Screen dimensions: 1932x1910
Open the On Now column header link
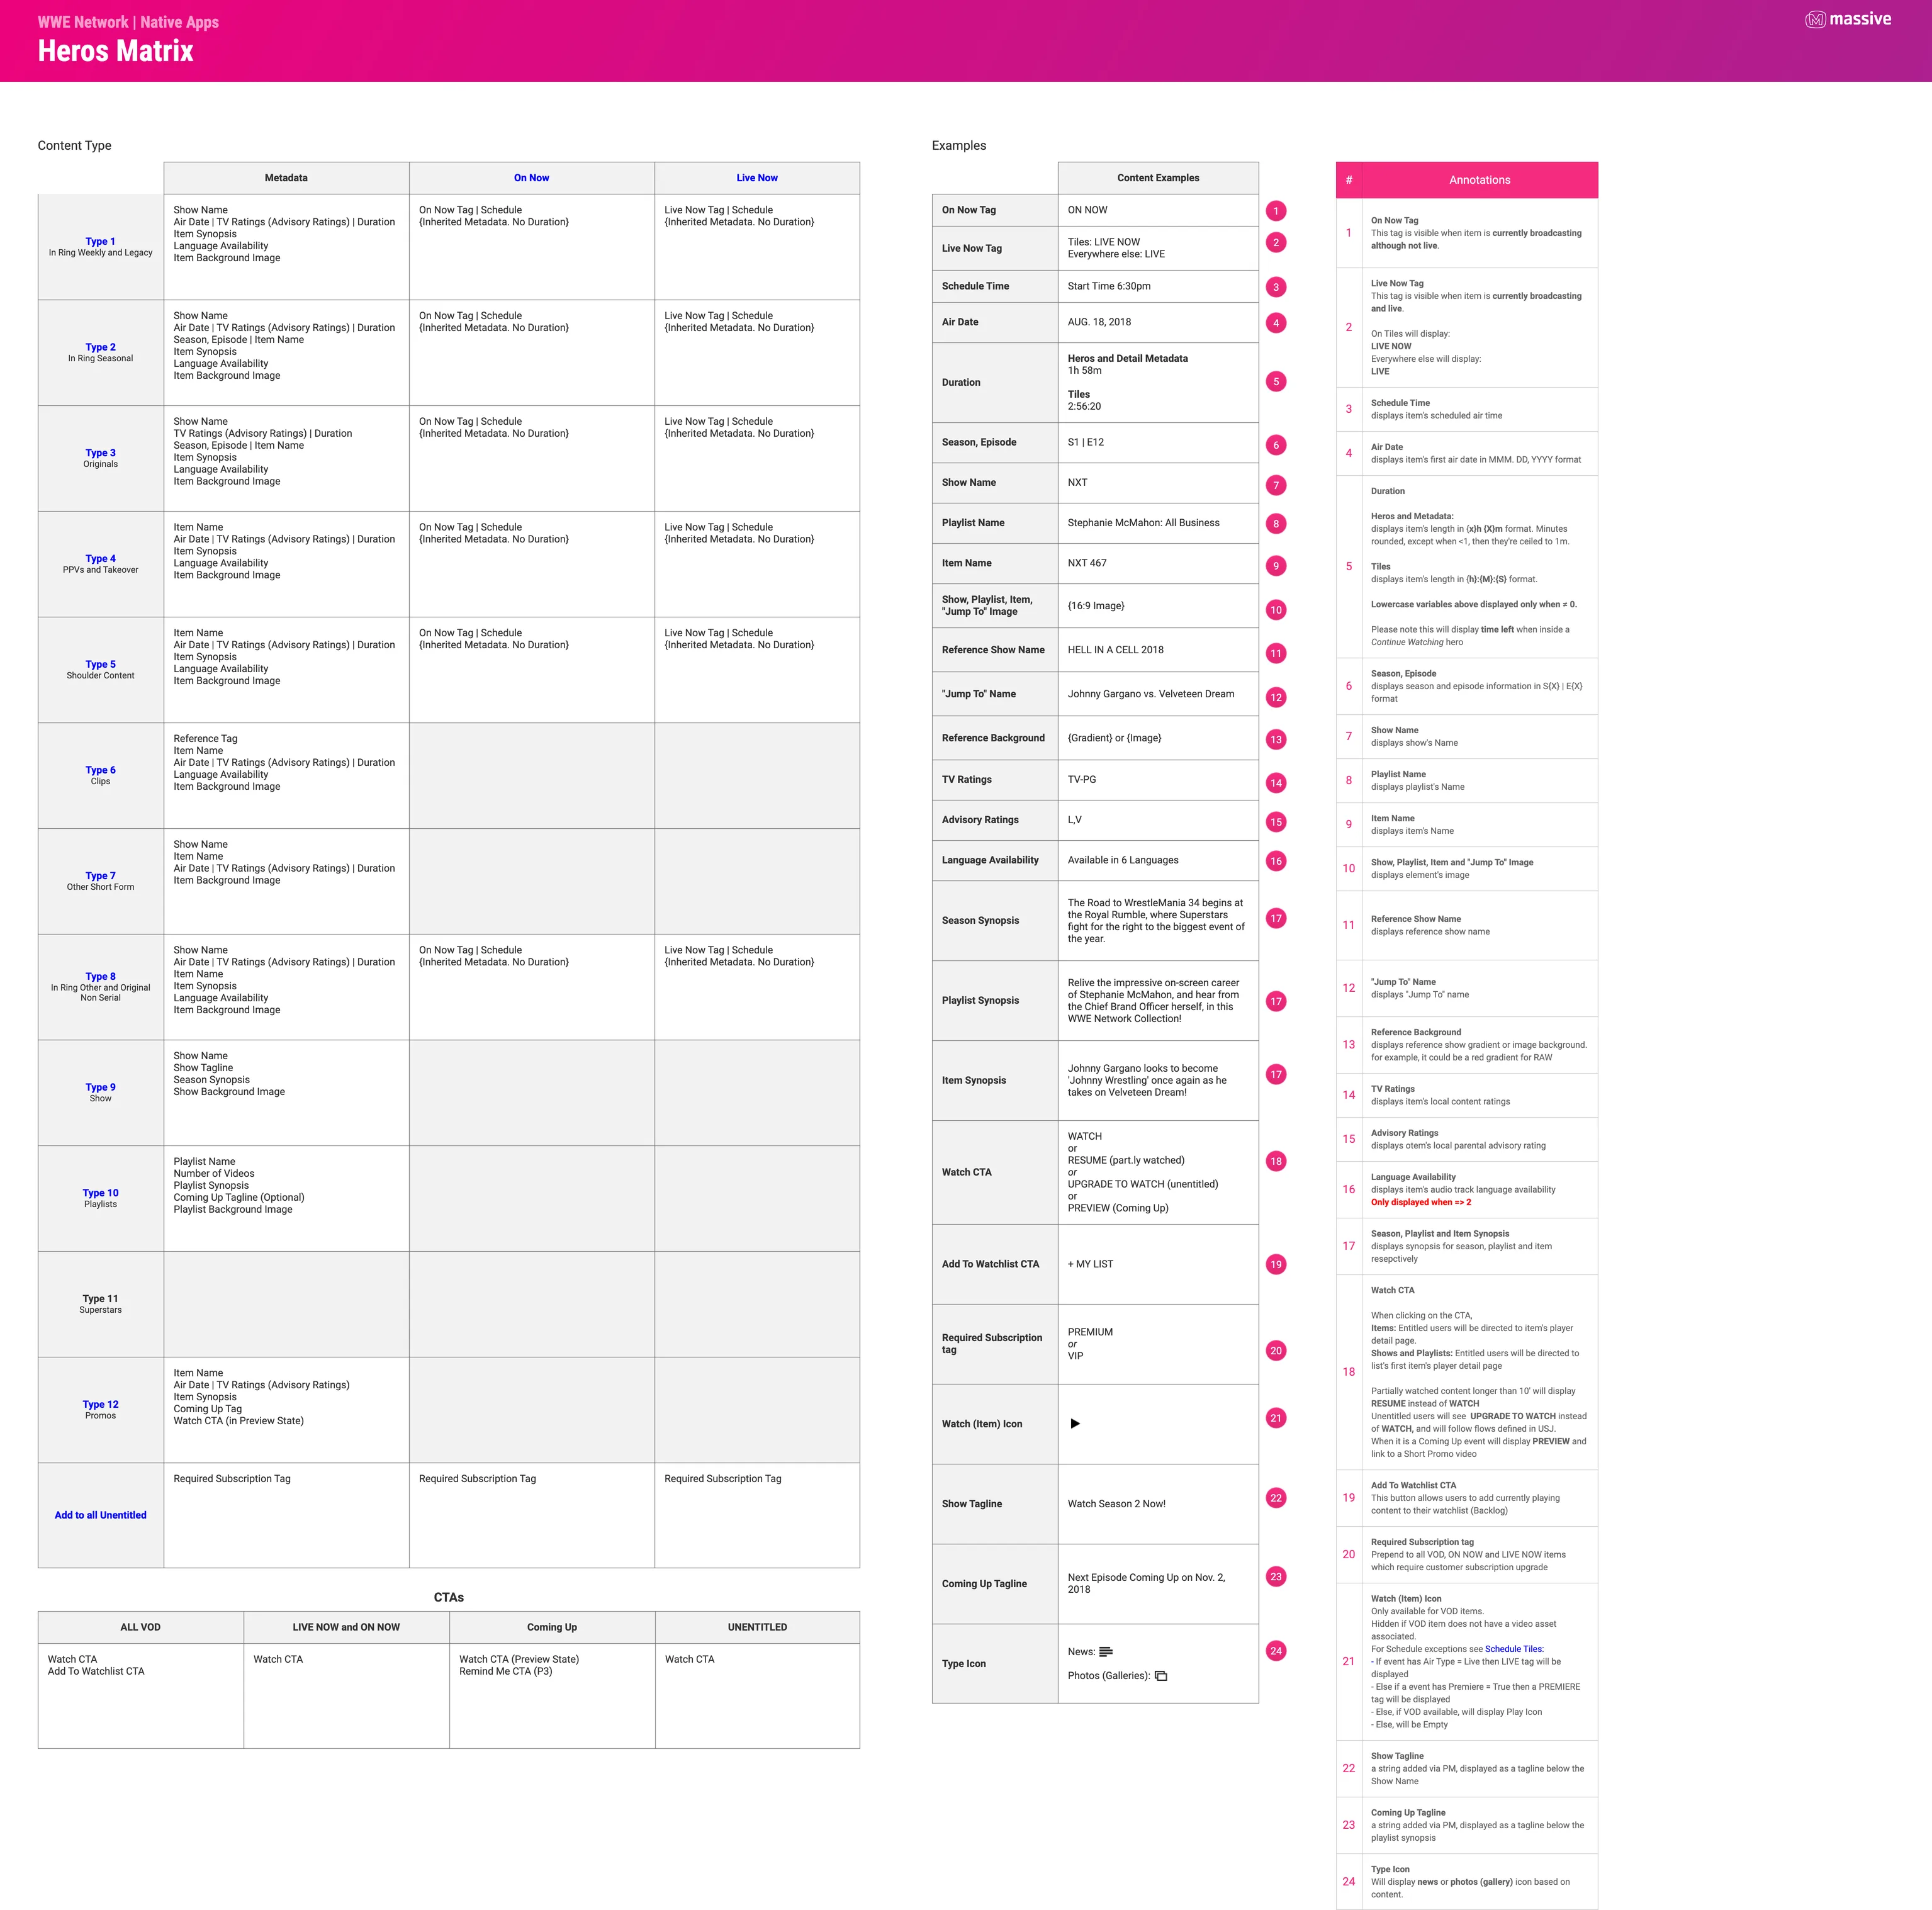click(531, 178)
